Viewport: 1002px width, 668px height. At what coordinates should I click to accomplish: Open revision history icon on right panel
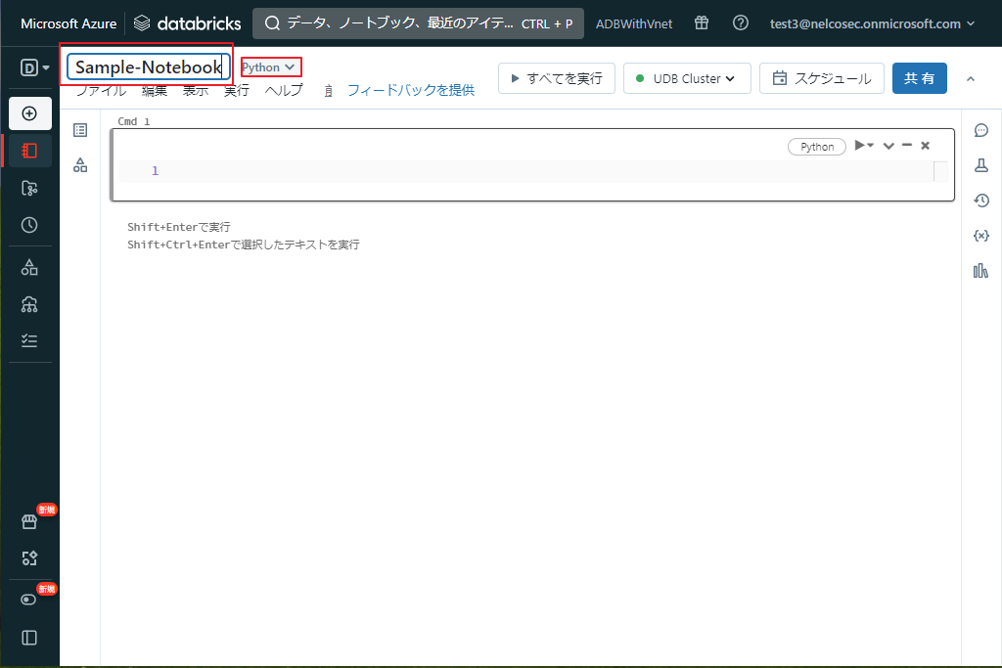(x=981, y=200)
